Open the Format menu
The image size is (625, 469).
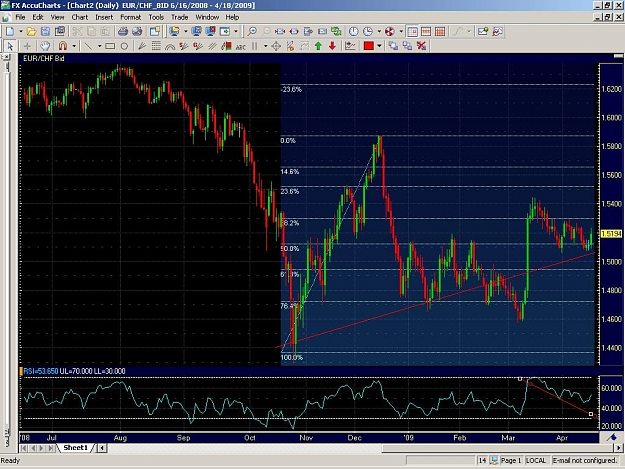click(x=131, y=17)
